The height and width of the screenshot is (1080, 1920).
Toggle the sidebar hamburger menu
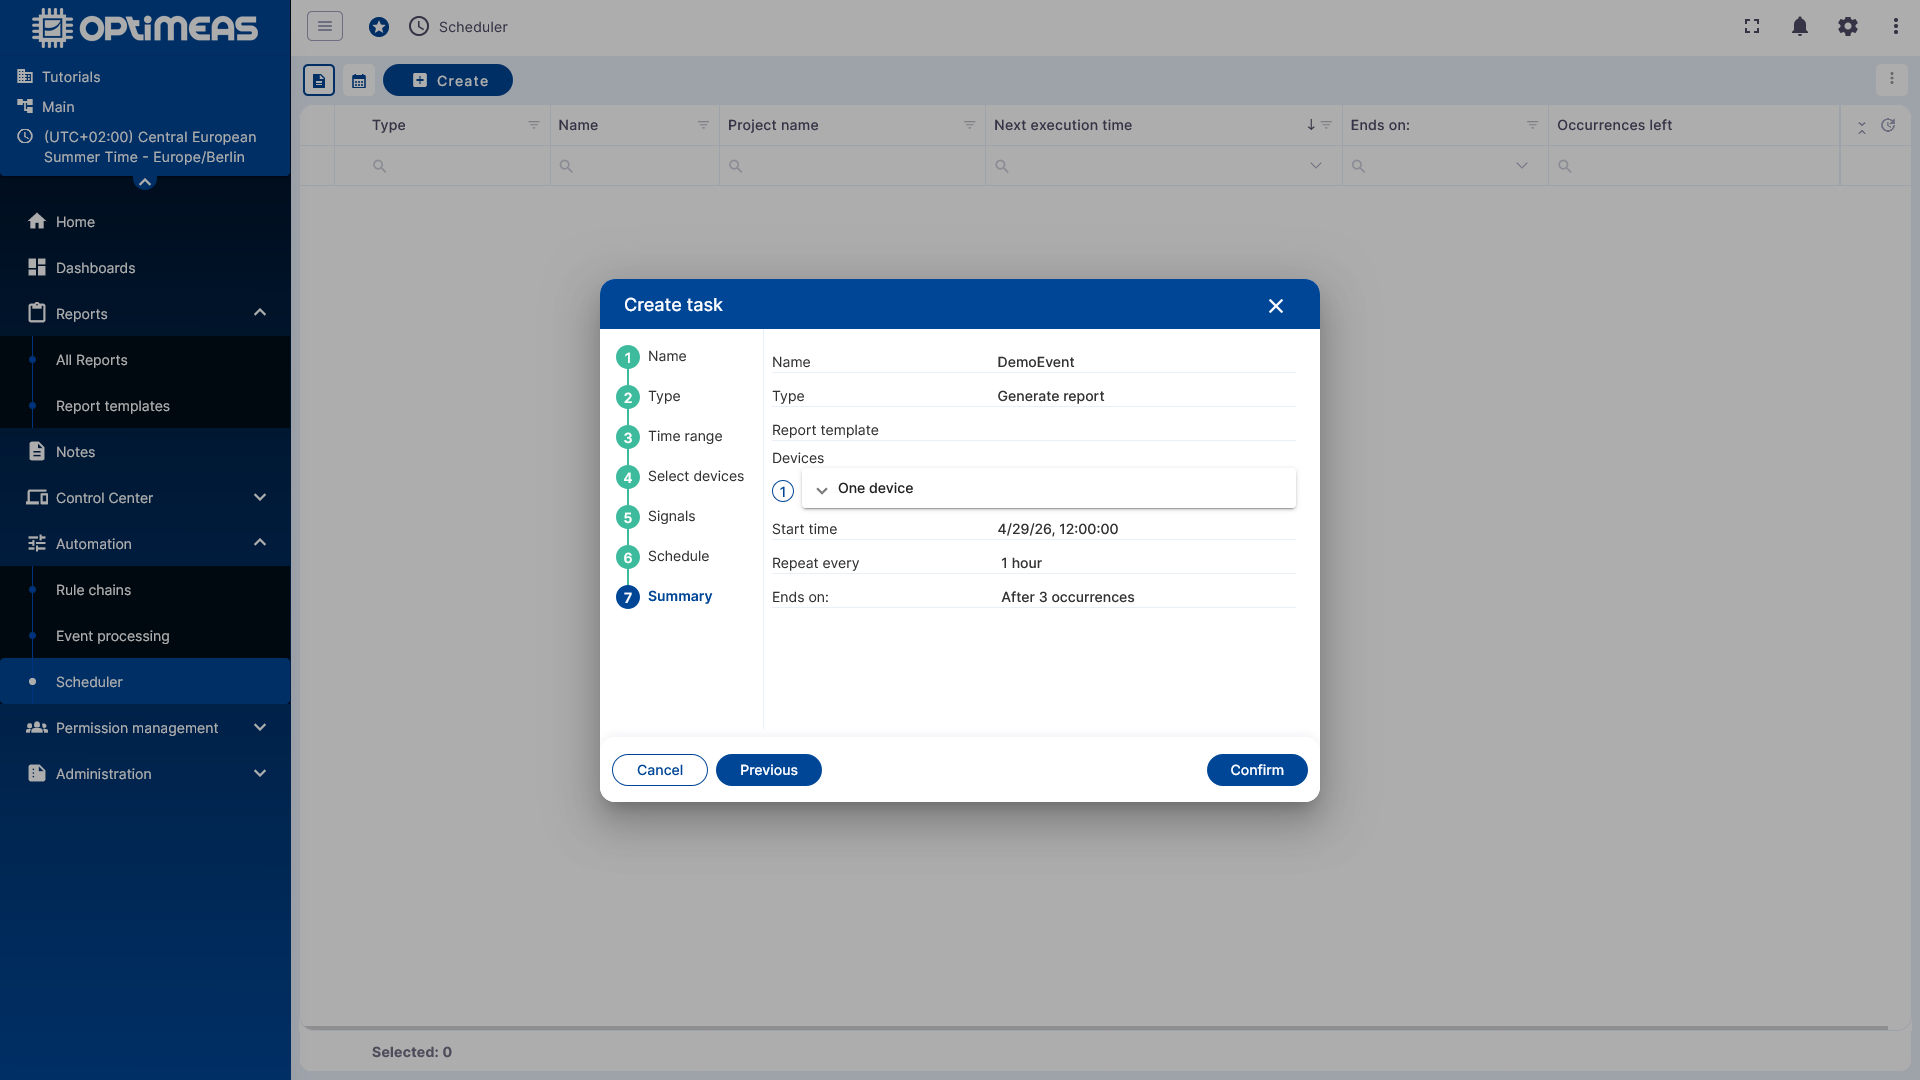pyautogui.click(x=325, y=26)
